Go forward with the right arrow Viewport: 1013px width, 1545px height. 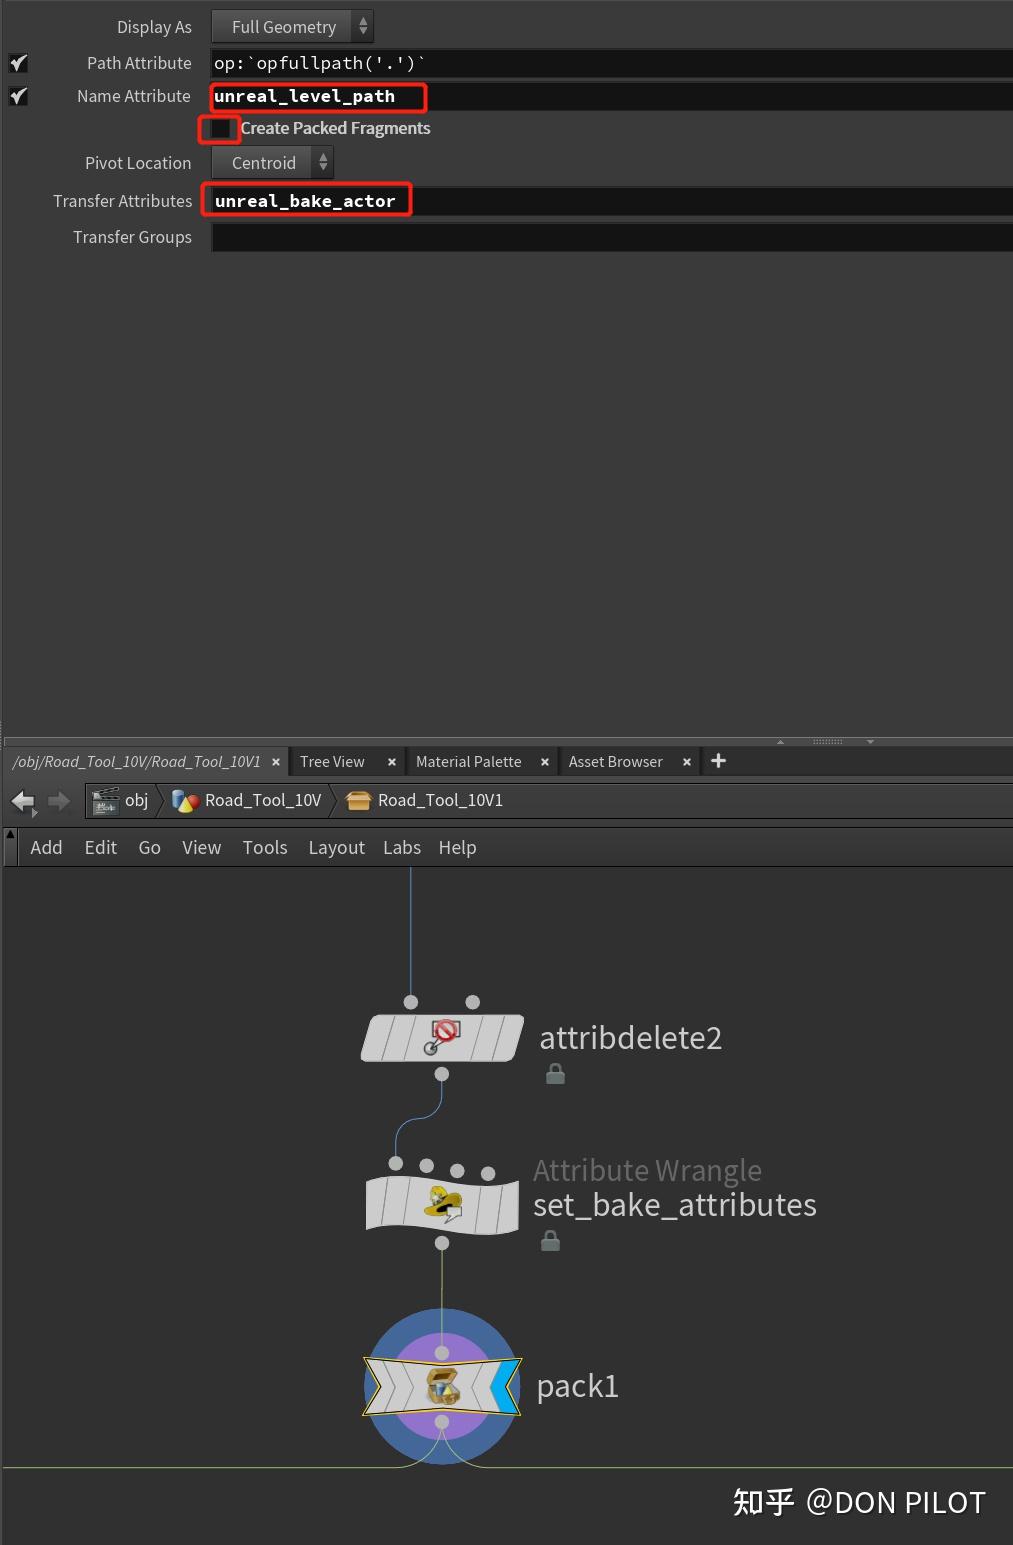(59, 801)
